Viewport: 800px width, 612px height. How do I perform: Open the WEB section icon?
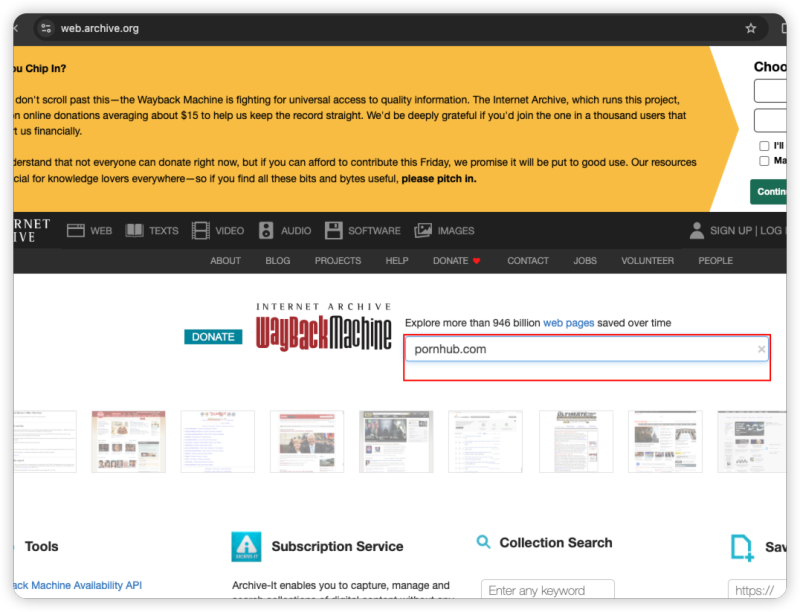76,231
